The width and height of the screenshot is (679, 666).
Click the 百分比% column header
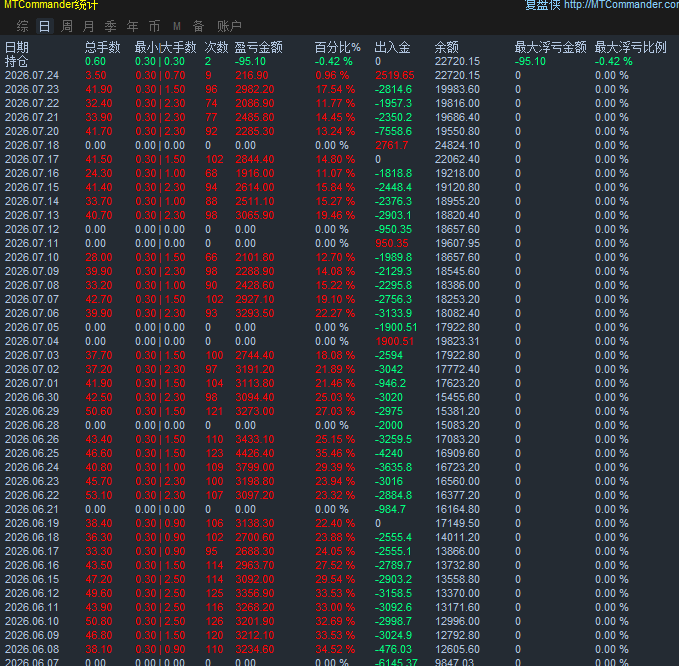[337, 47]
